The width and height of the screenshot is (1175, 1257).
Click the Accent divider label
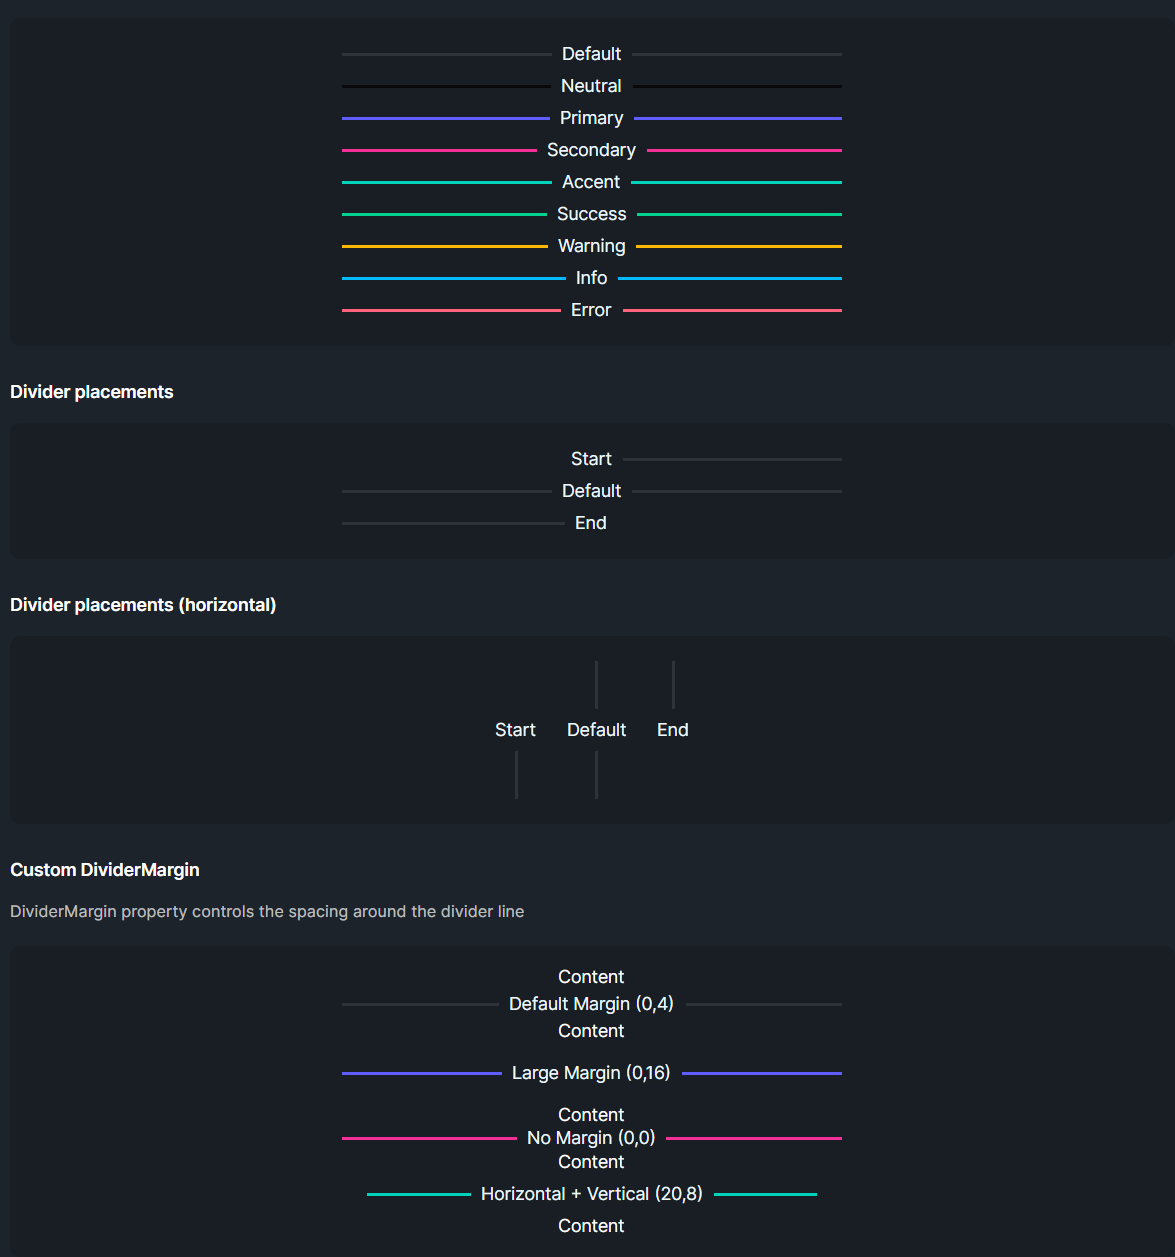click(591, 182)
